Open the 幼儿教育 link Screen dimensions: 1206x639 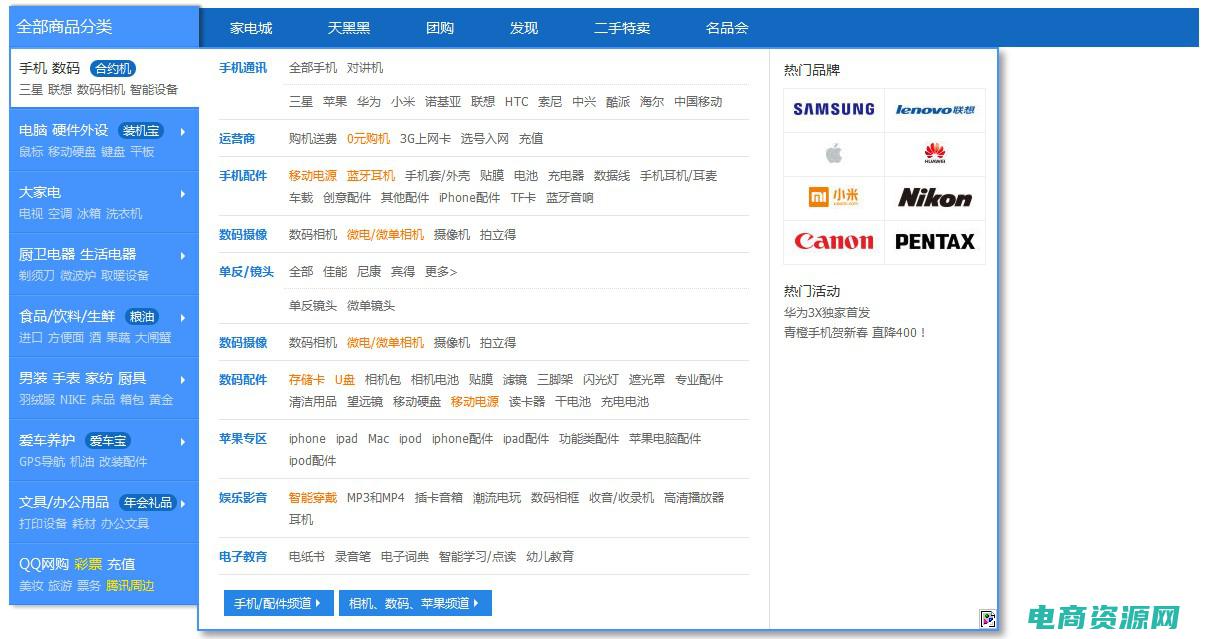point(550,557)
